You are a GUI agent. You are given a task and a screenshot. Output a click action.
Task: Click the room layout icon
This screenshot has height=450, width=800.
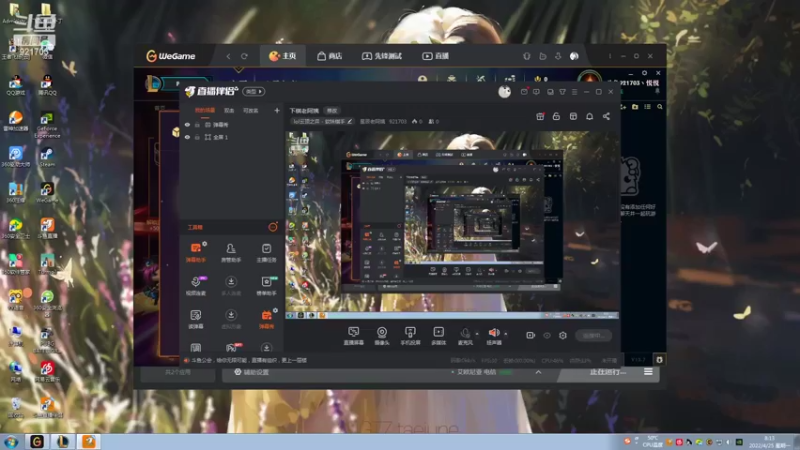[x=573, y=116]
